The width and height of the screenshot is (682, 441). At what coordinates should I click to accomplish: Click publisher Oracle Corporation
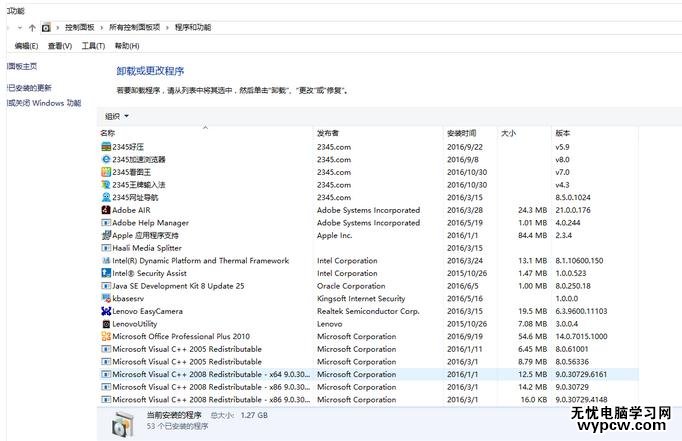point(351,286)
